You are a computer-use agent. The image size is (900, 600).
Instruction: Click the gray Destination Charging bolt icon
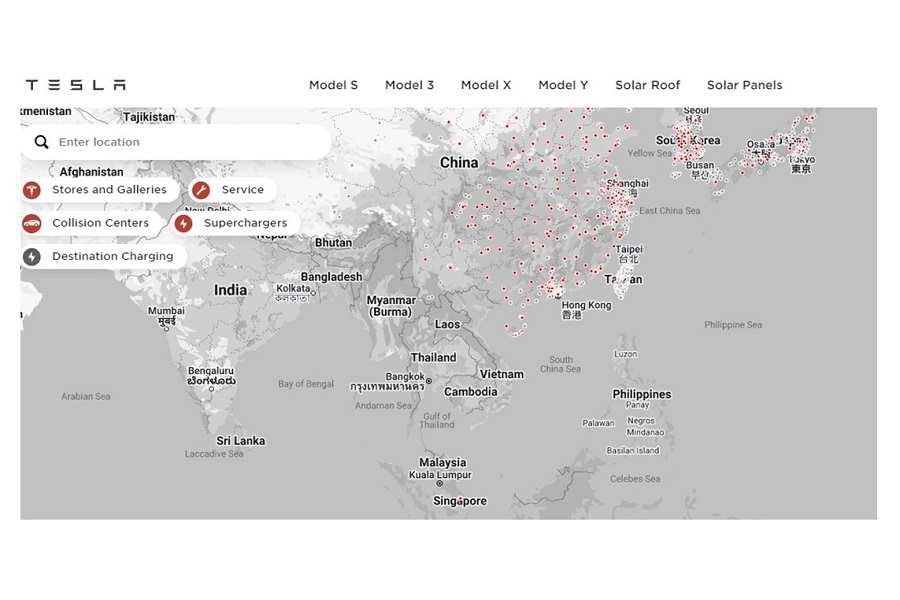click(32, 257)
